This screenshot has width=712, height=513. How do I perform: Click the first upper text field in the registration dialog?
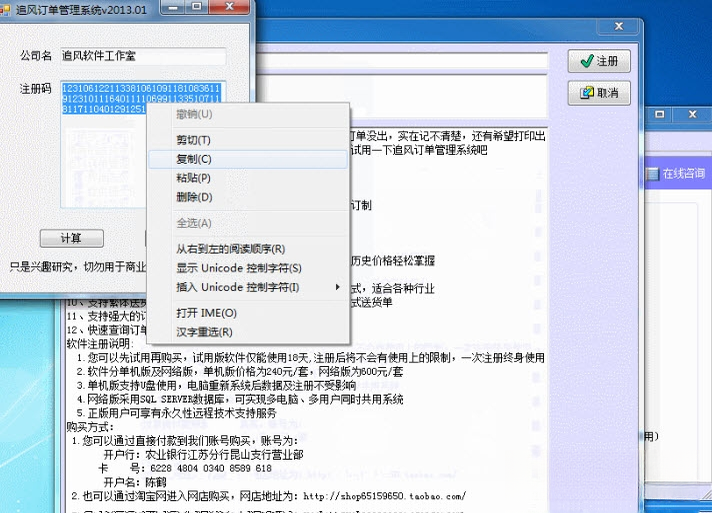tap(402, 61)
